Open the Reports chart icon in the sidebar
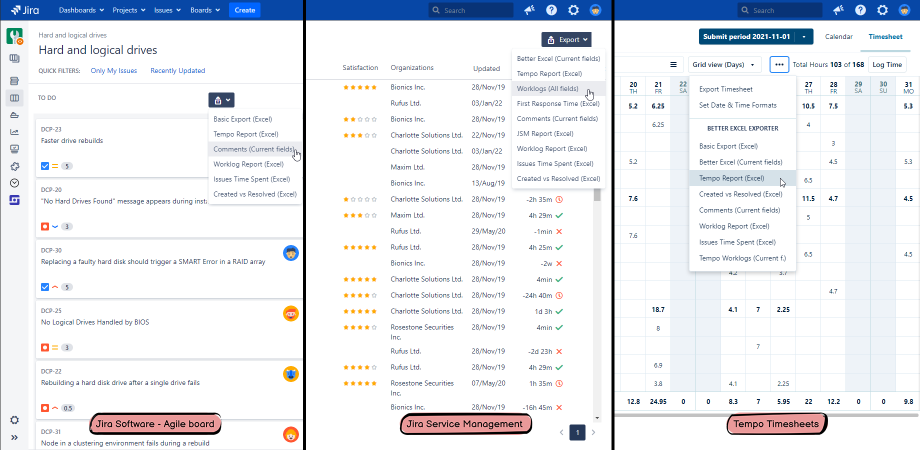 (15, 132)
